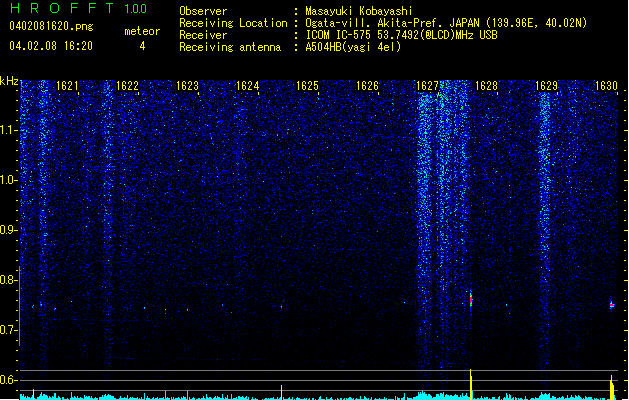Click the 0.7 kHz axis label

pyautogui.click(x=9, y=330)
